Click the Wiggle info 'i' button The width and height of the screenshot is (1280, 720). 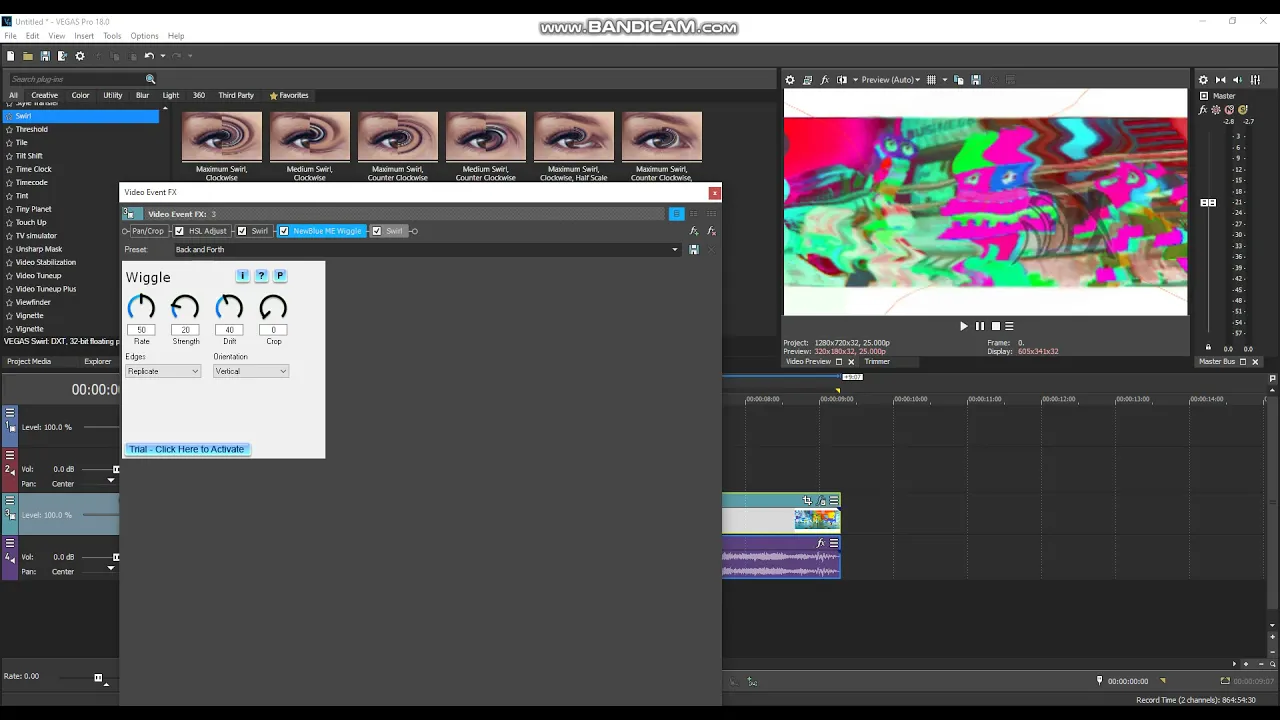(242, 276)
